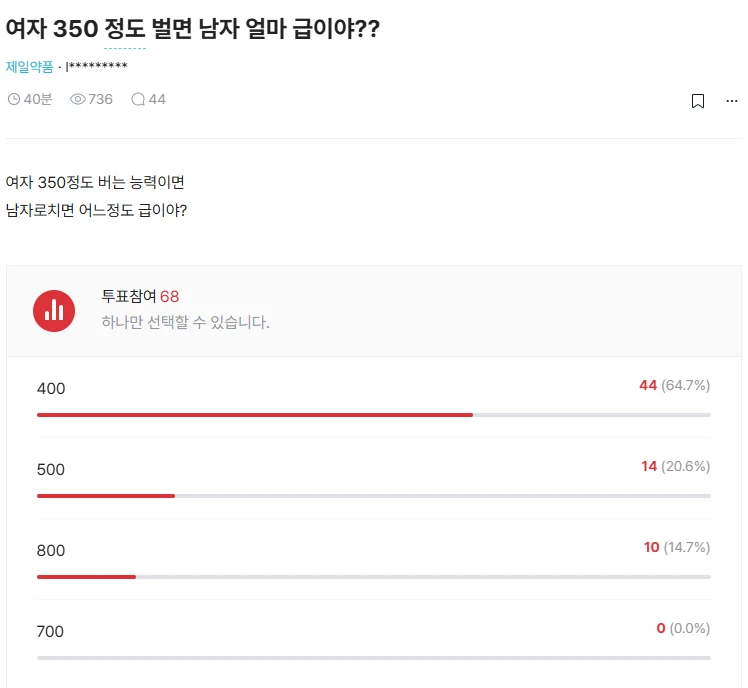Viewport: 748px width, 688px height.
Task: Click the masked author nickname
Action: pyautogui.click(x=97, y=66)
